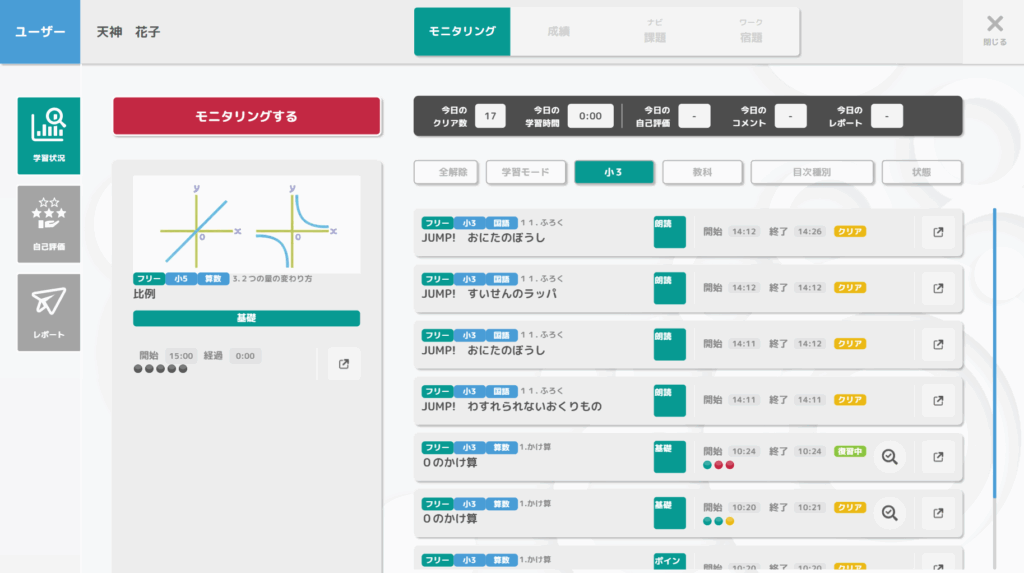
Task: Click the vertical scrollbar of lesson list
Action: point(994,350)
